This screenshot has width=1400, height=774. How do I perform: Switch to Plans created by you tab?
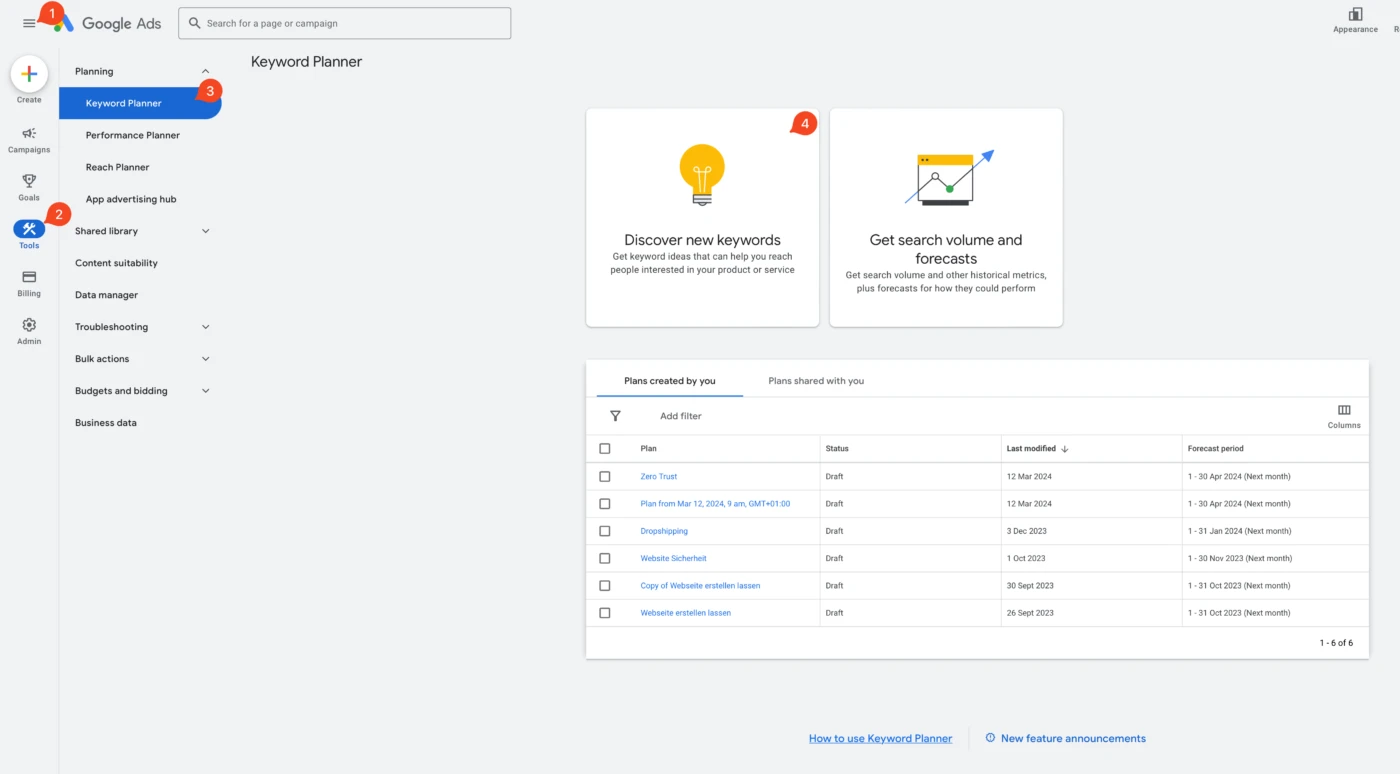(670, 381)
